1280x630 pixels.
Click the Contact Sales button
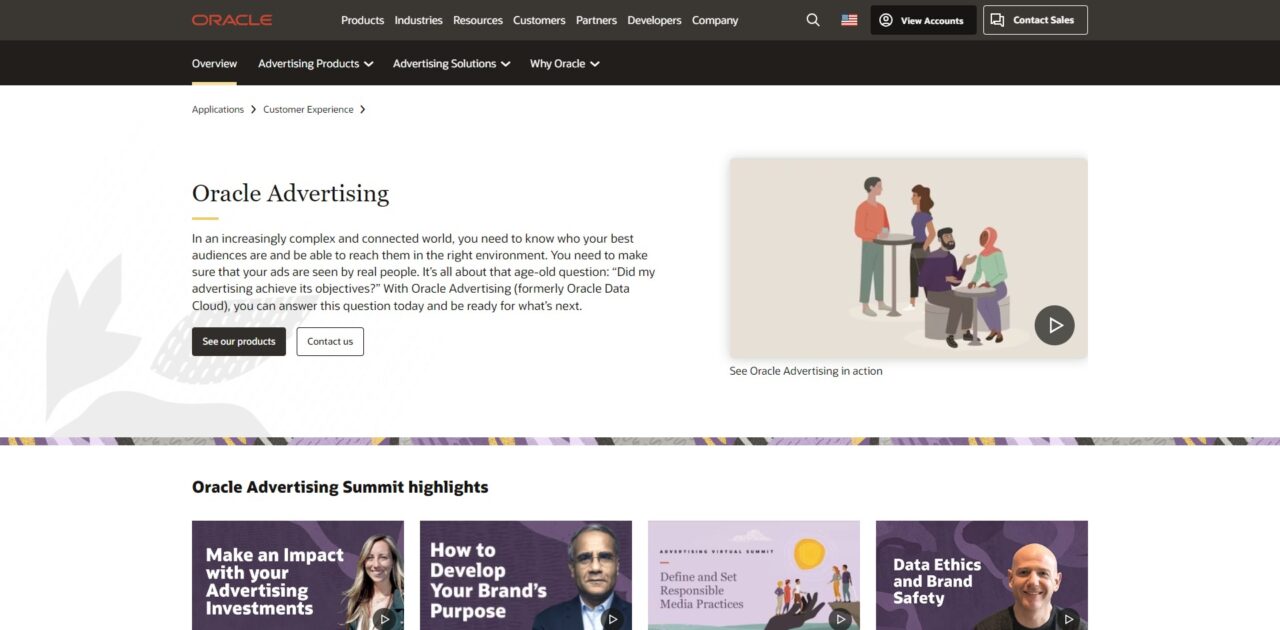[x=1035, y=20]
